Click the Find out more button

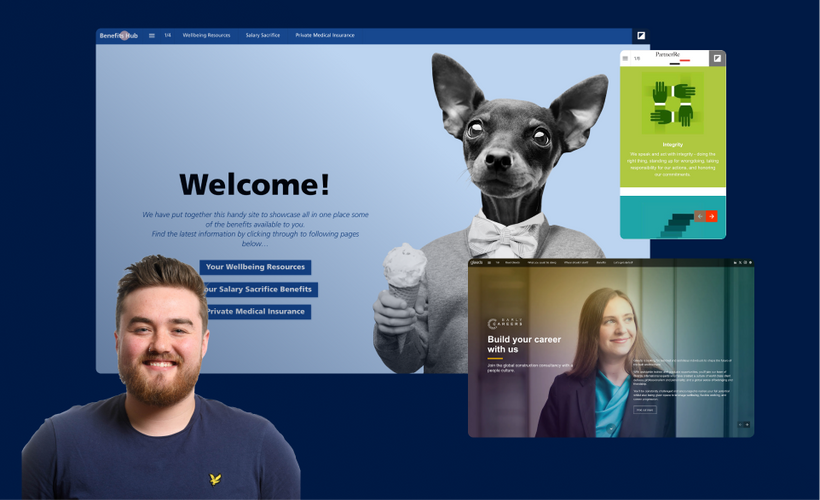tap(645, 409)
